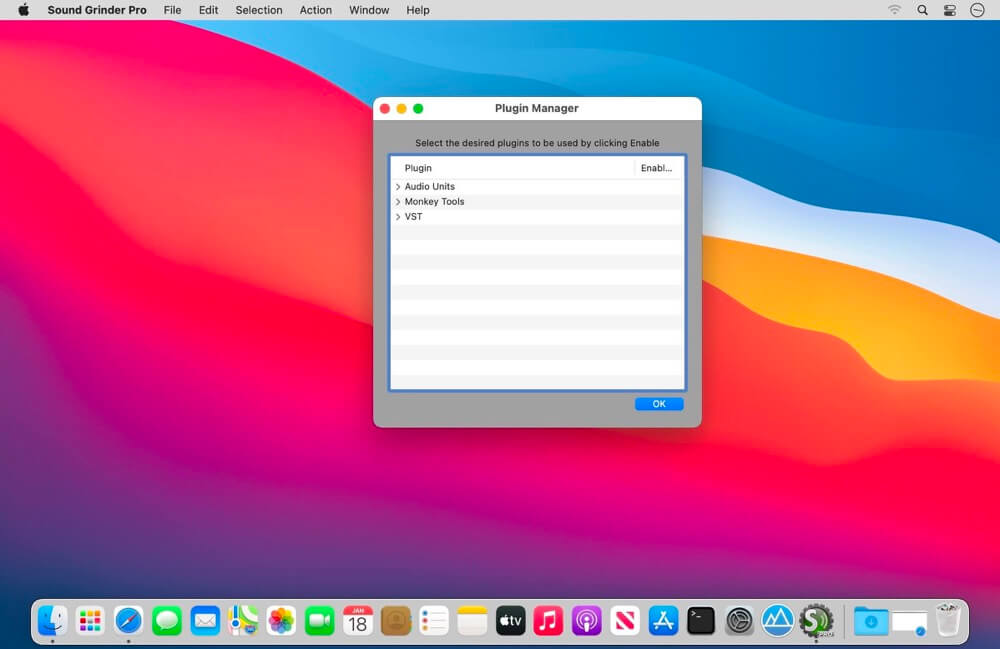Open the Window menu
Screen dimensions: 1000x649
click(369, 10)
